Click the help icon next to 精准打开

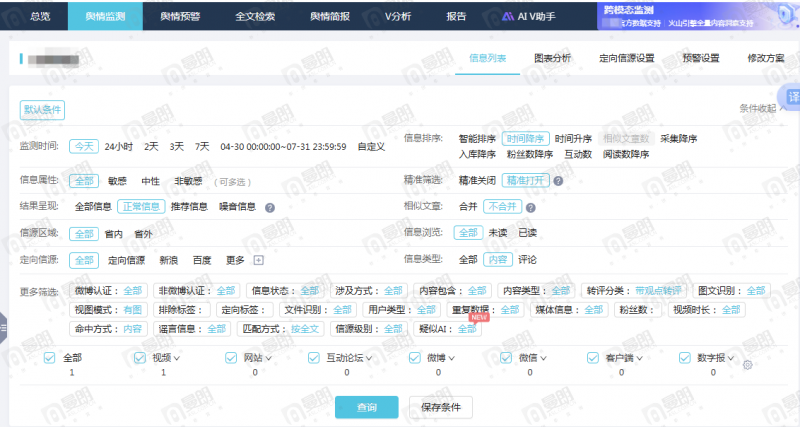[558, 181]
